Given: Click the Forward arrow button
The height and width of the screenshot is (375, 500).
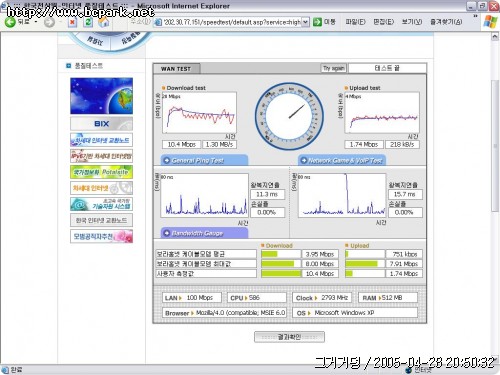Looking at the screenshot, I should click(x=49, y=22).
